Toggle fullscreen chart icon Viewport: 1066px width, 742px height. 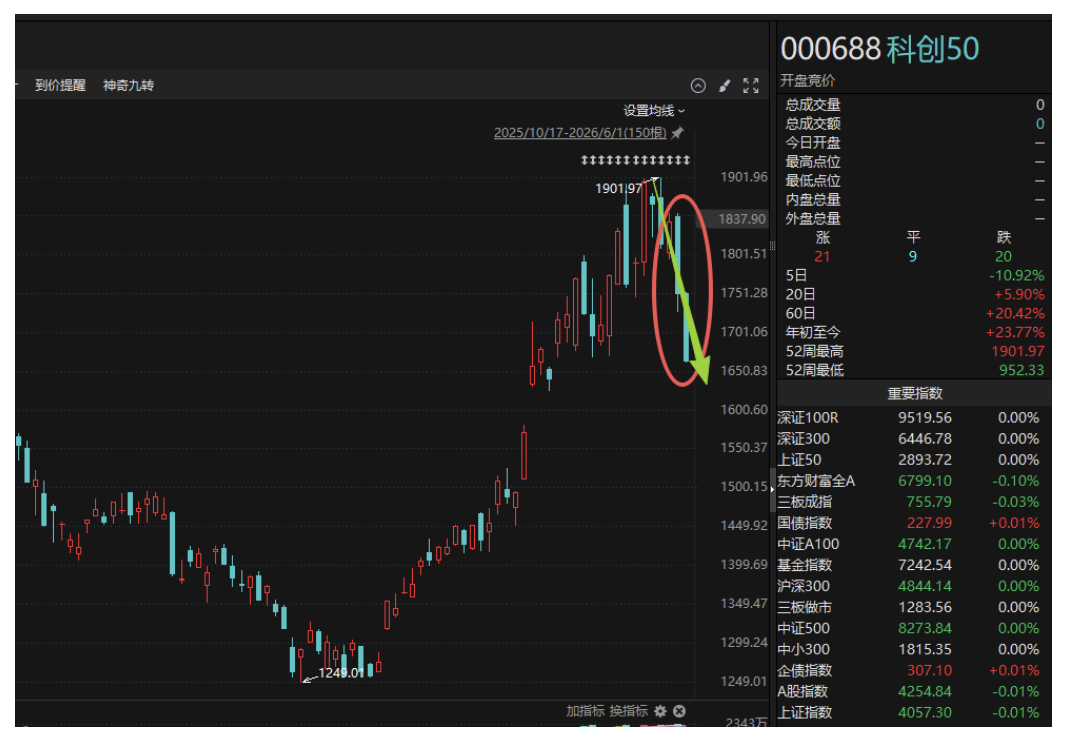tap(751, 85)
